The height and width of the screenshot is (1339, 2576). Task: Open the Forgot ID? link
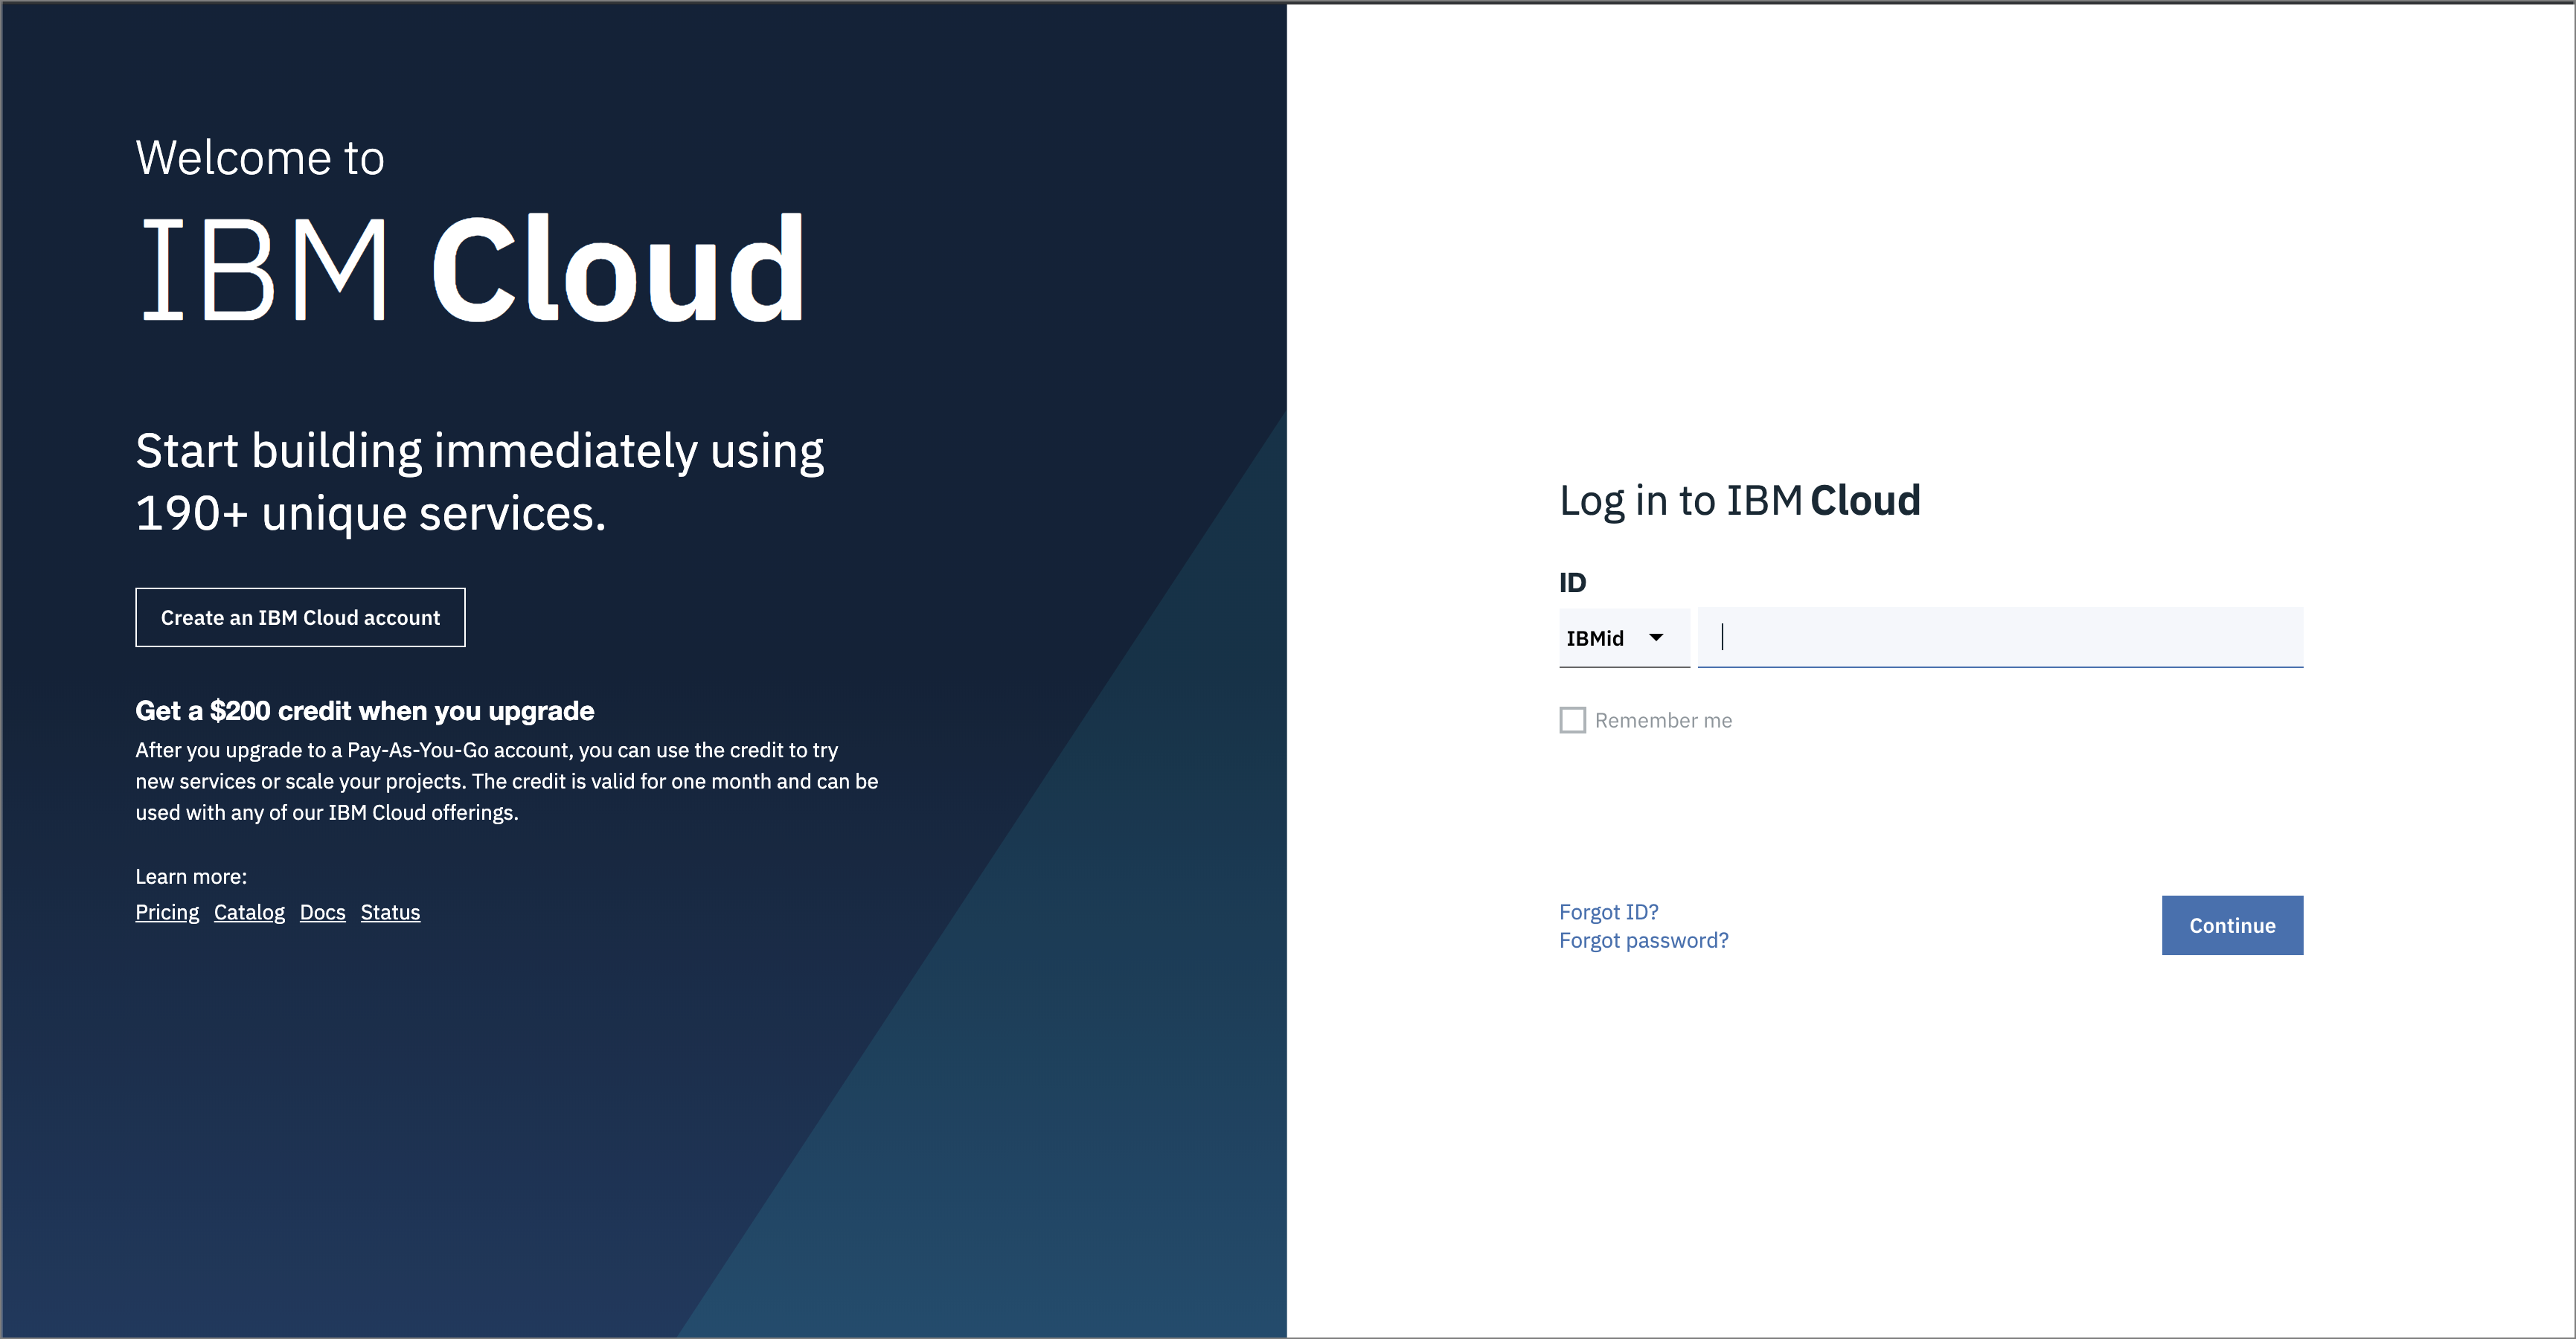tap(1608, 911)
